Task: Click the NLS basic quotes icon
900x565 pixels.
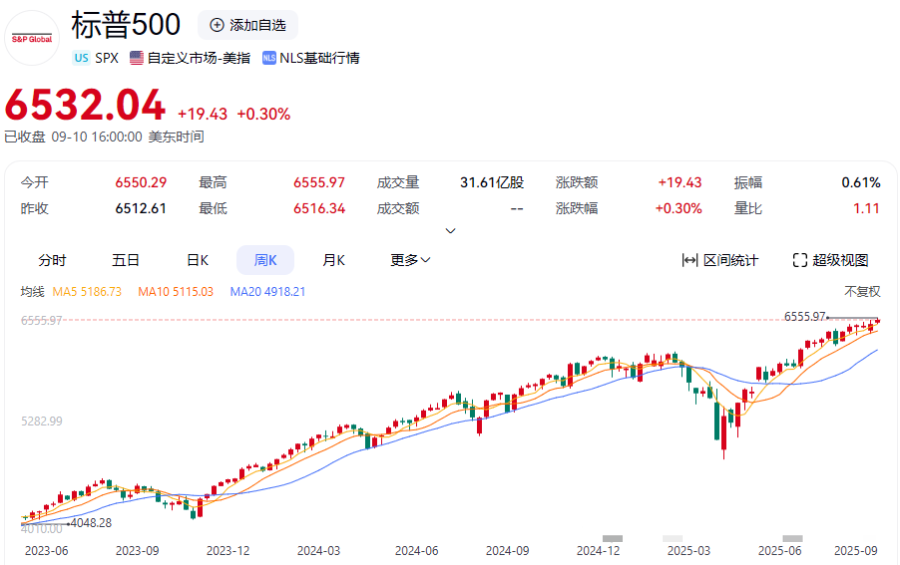Action: pyautogui.click(x=269, y=58)
